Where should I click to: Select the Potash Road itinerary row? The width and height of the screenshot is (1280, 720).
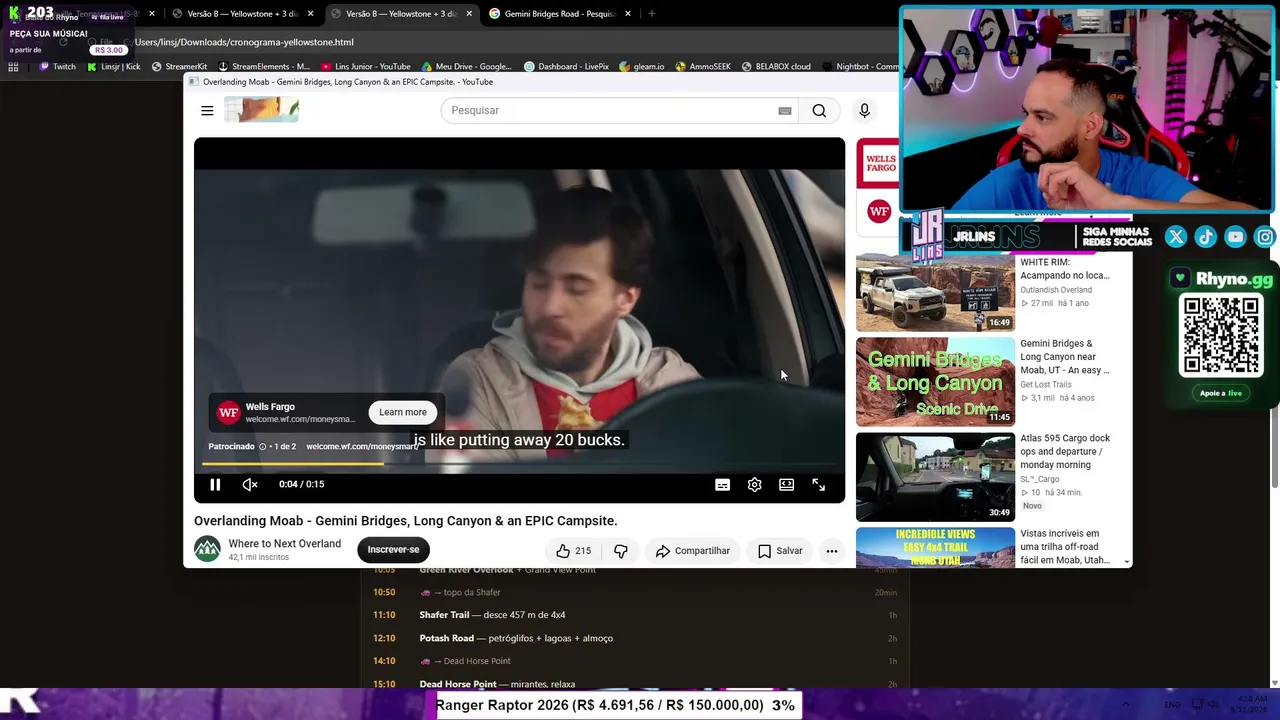[x=635, y=638]
